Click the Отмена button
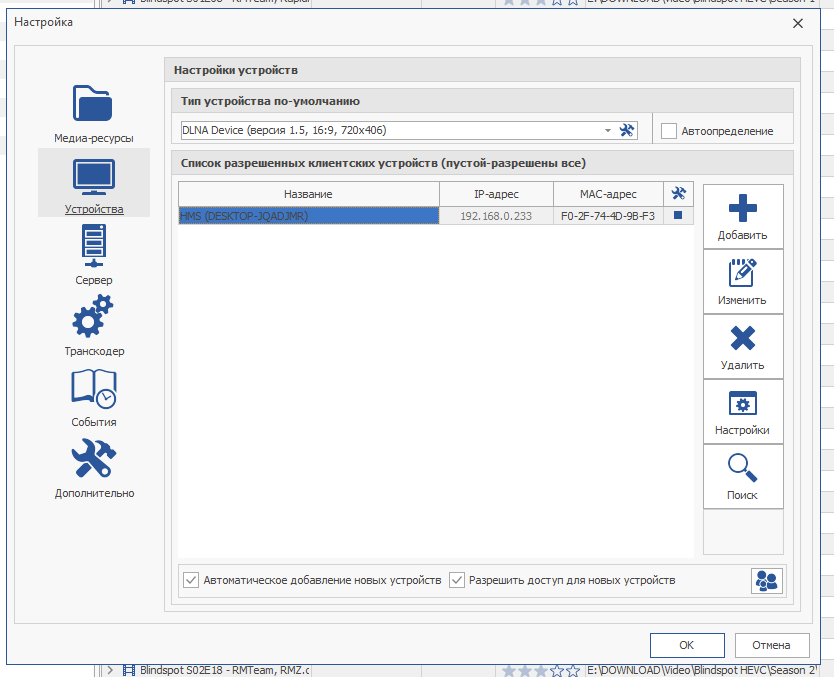 [x=771, y=645]
